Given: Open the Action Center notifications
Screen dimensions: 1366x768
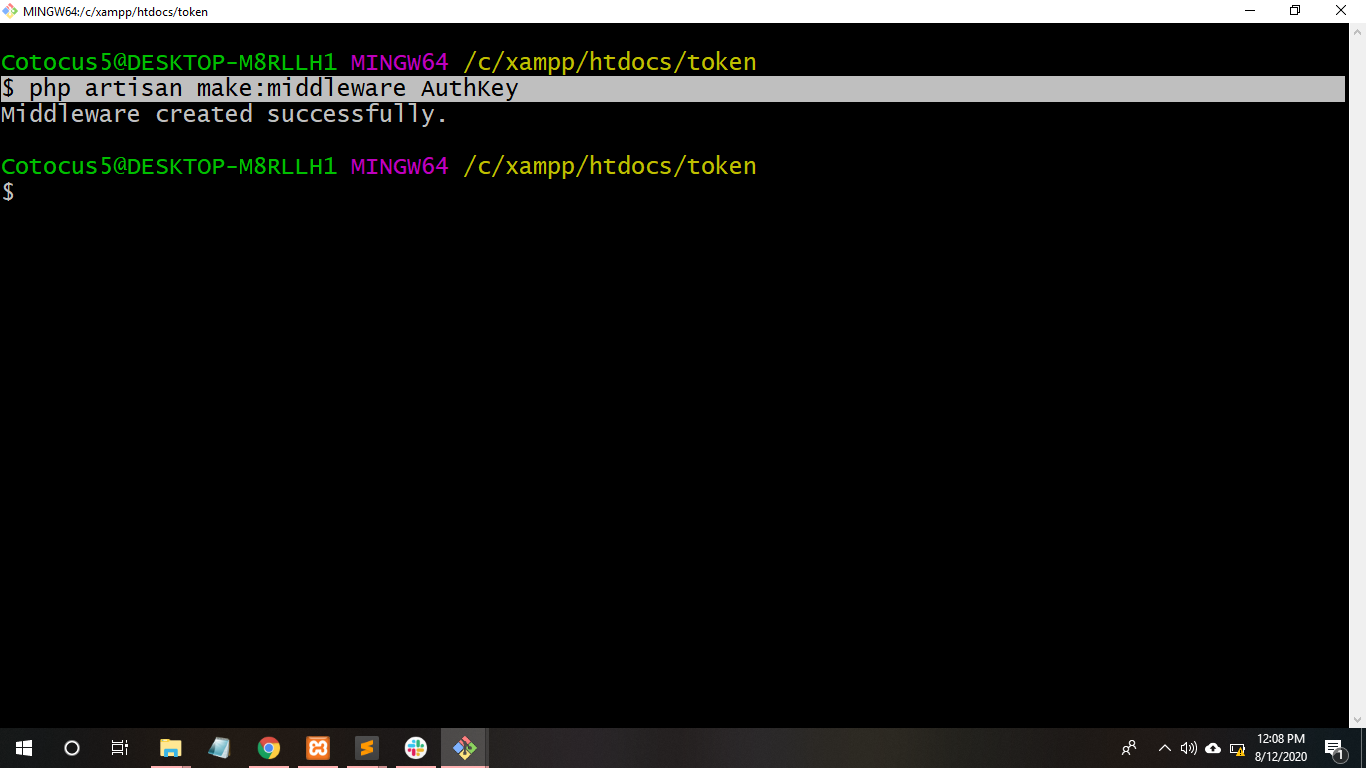Looking at the screenshot, I should [1333, 748].
